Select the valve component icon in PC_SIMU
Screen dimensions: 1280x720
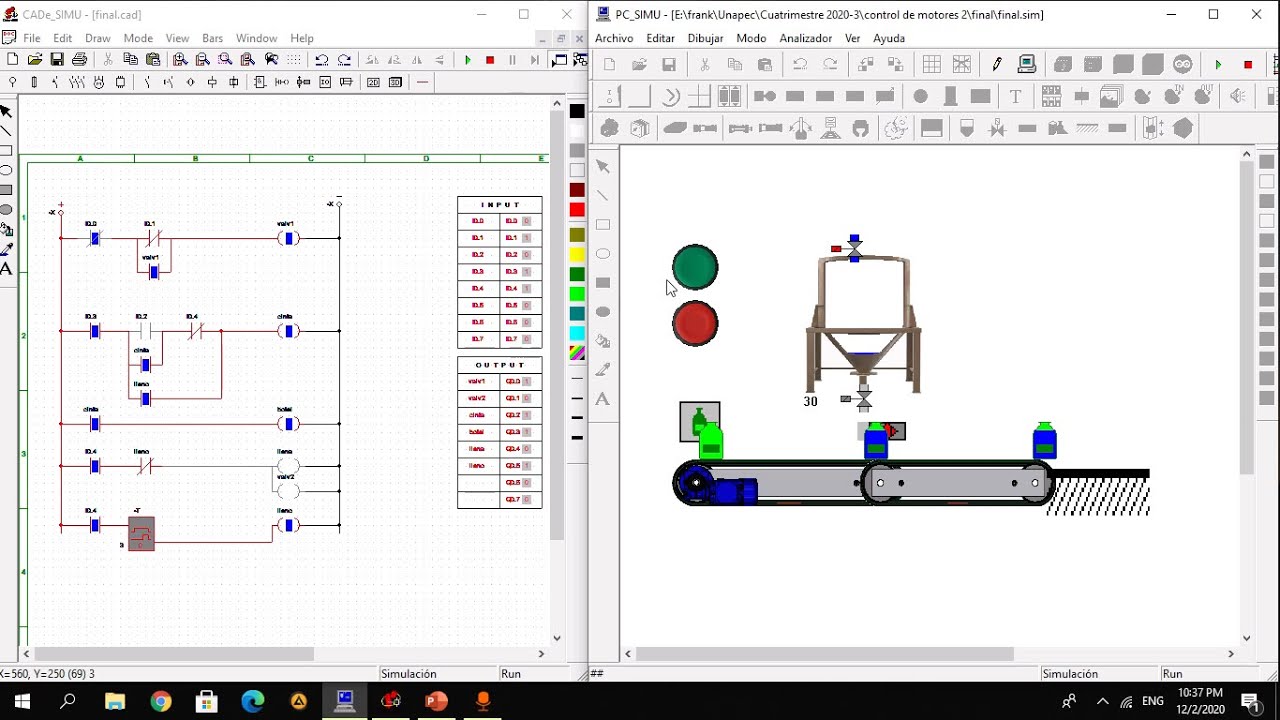(x=997, y=128)
